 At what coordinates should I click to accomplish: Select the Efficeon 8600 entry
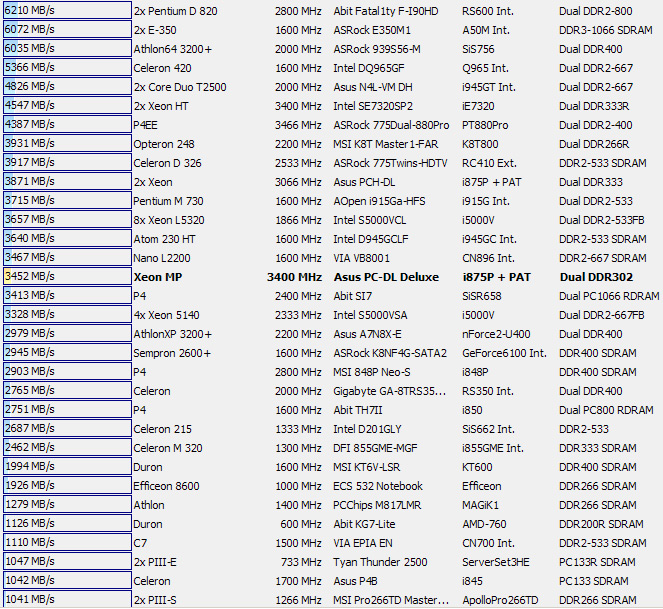[166, 486]
